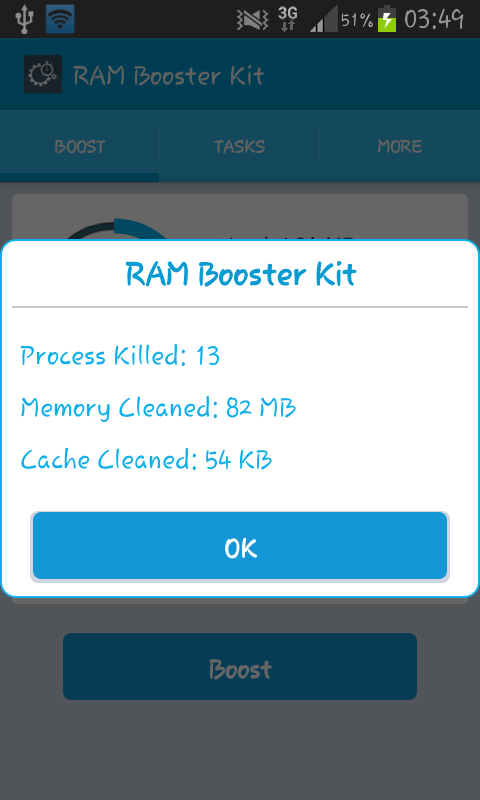This screenshot has width=480, height=800.
Task: Tap the USB connection status icon
Action: coord(23,19)
